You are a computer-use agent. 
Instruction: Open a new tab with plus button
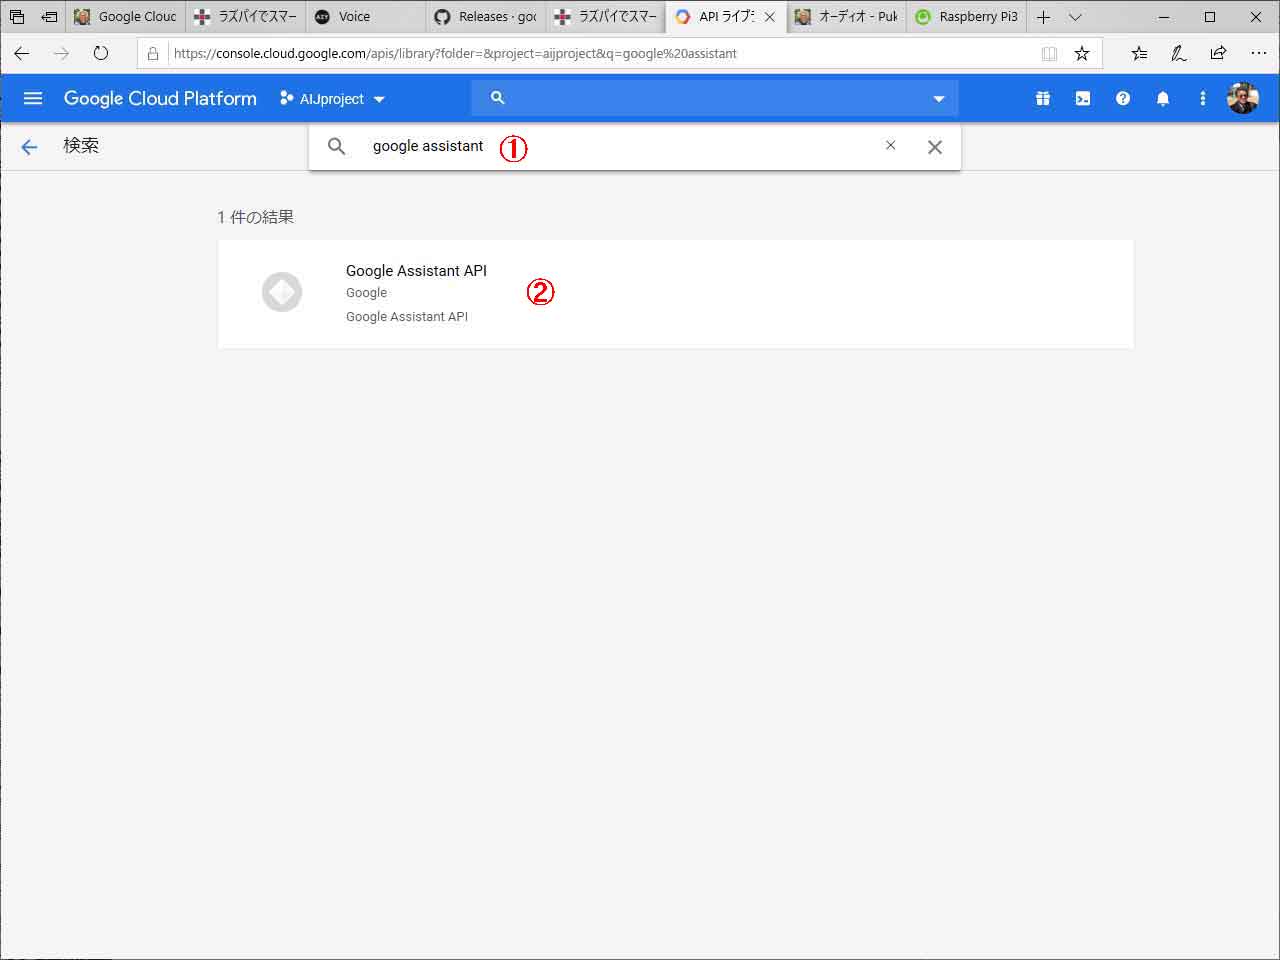1043,17
